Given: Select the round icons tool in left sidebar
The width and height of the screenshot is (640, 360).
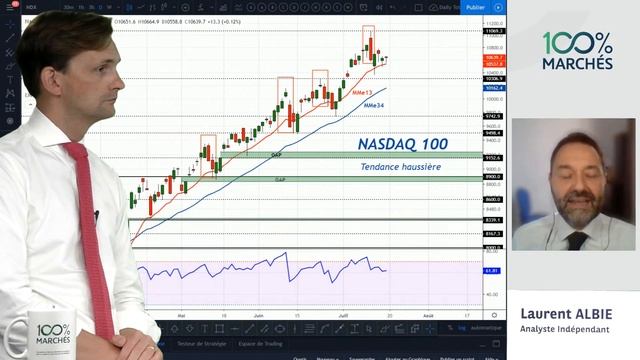Looking at the screenshot, I should click(10, 121).
